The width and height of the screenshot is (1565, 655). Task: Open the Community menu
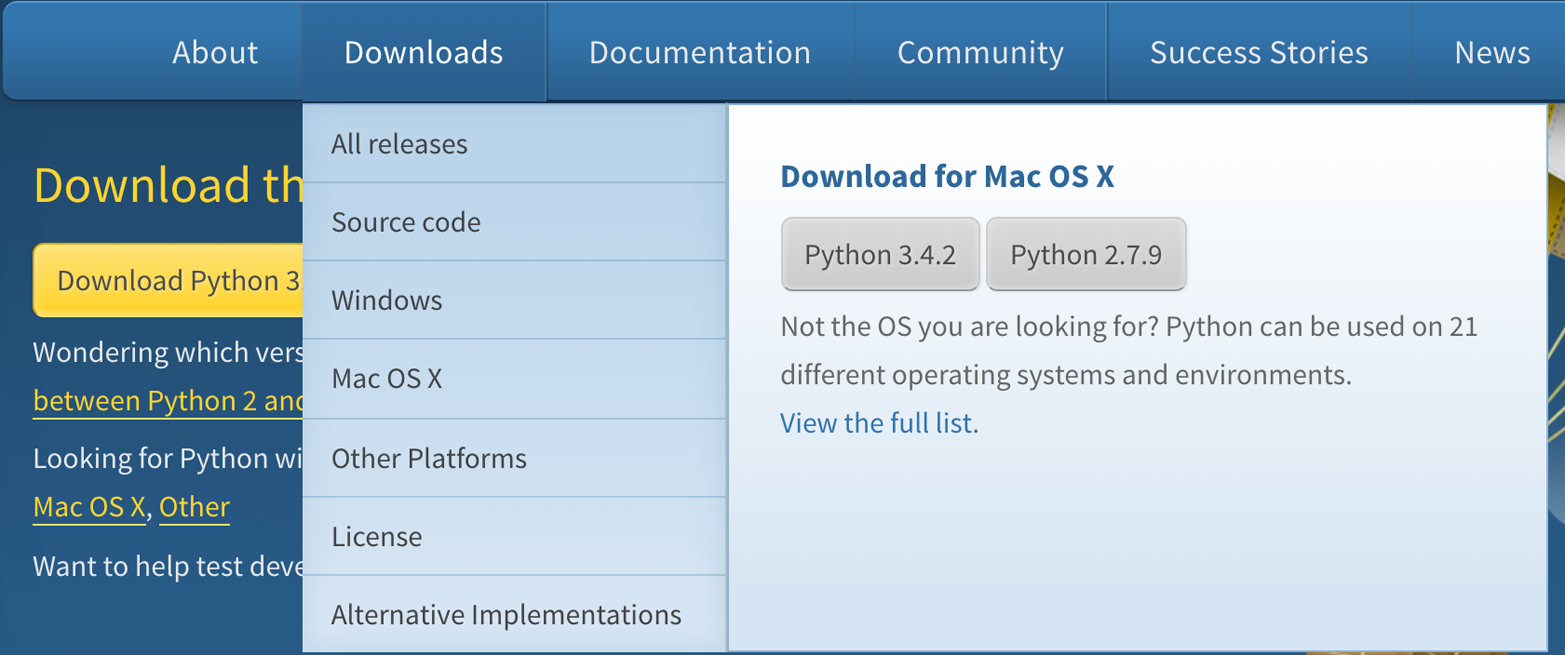point(980,52)
